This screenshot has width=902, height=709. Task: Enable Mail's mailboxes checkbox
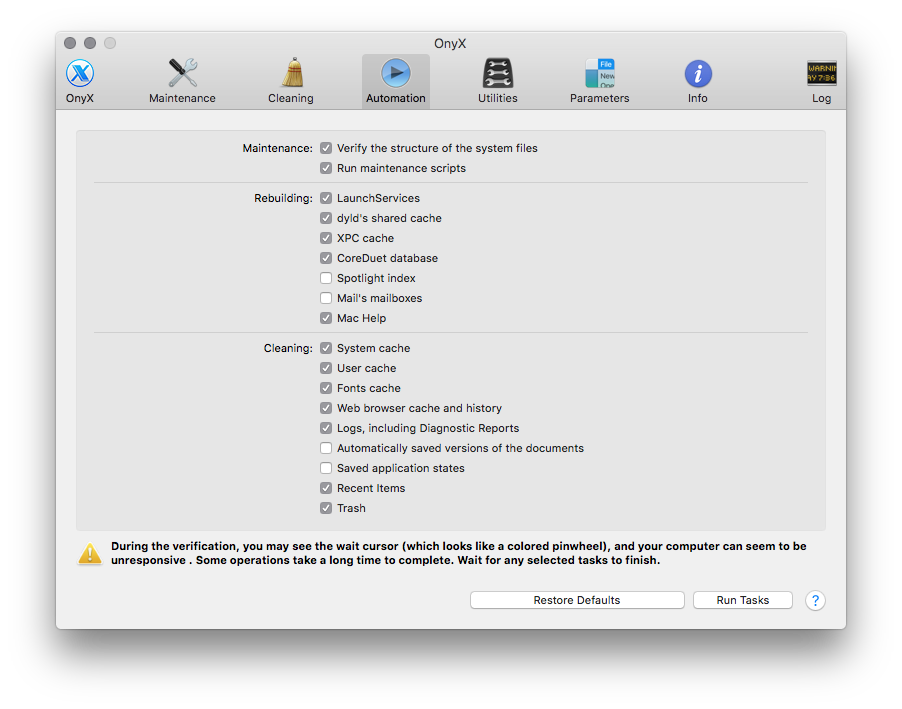click(x=326, y=298)
